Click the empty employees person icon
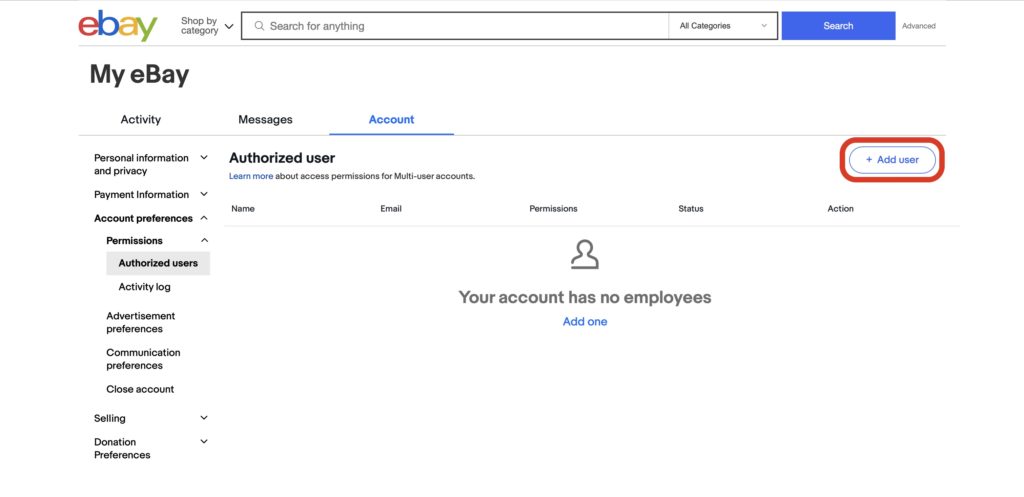This screenshot has height=497, width=1024. [584, 255]
